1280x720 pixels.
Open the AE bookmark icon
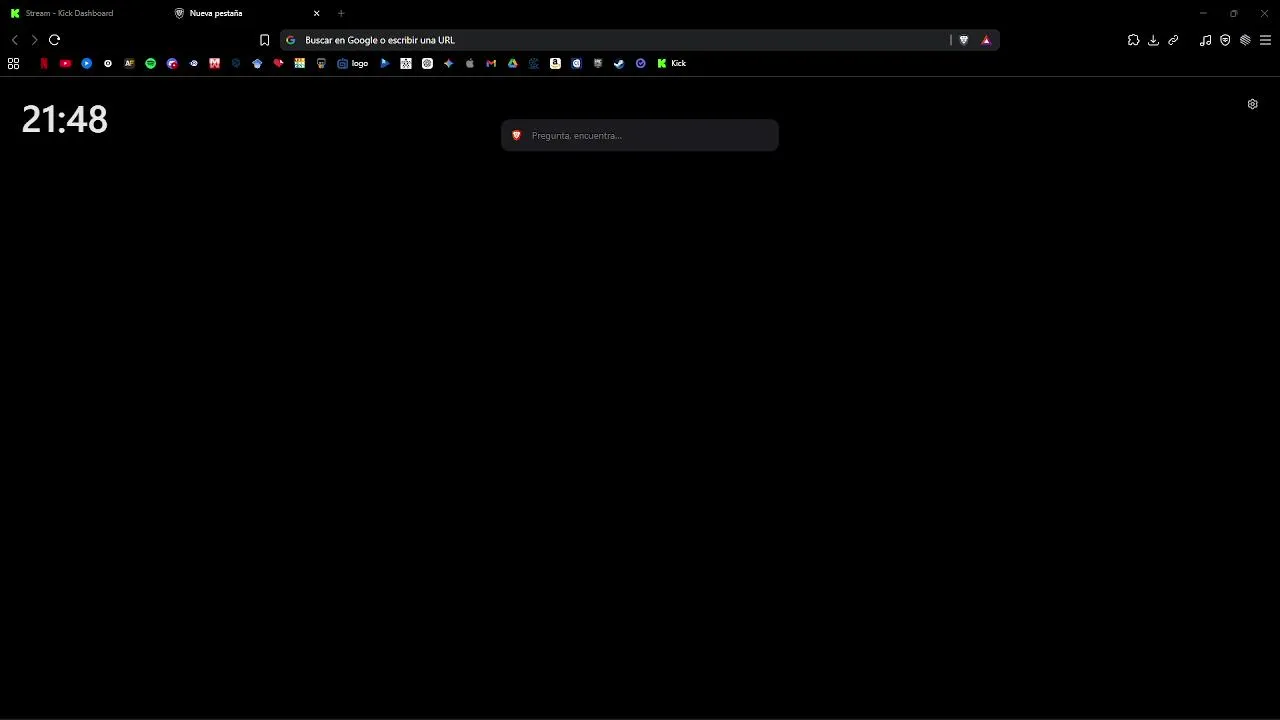click(129, 63)
